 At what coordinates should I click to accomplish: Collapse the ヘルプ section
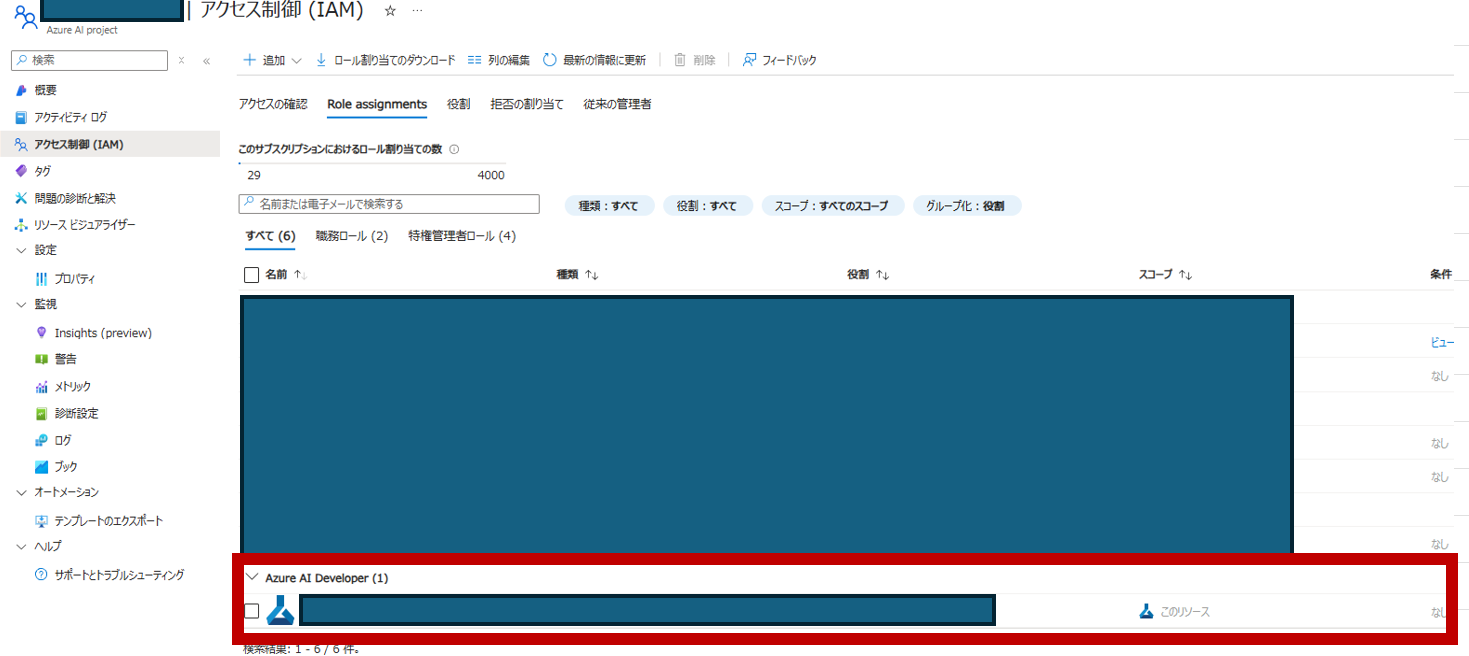(x=22, y=547)
